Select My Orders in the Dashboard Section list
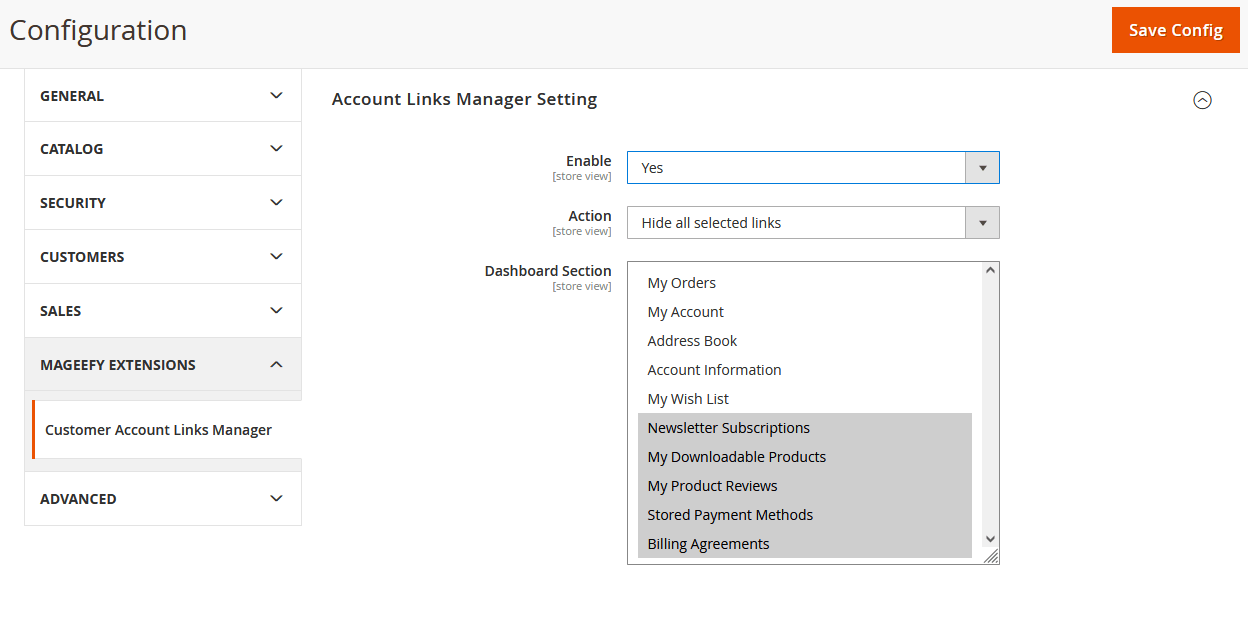The image size is (1248, 623). [x=682, y=283]
